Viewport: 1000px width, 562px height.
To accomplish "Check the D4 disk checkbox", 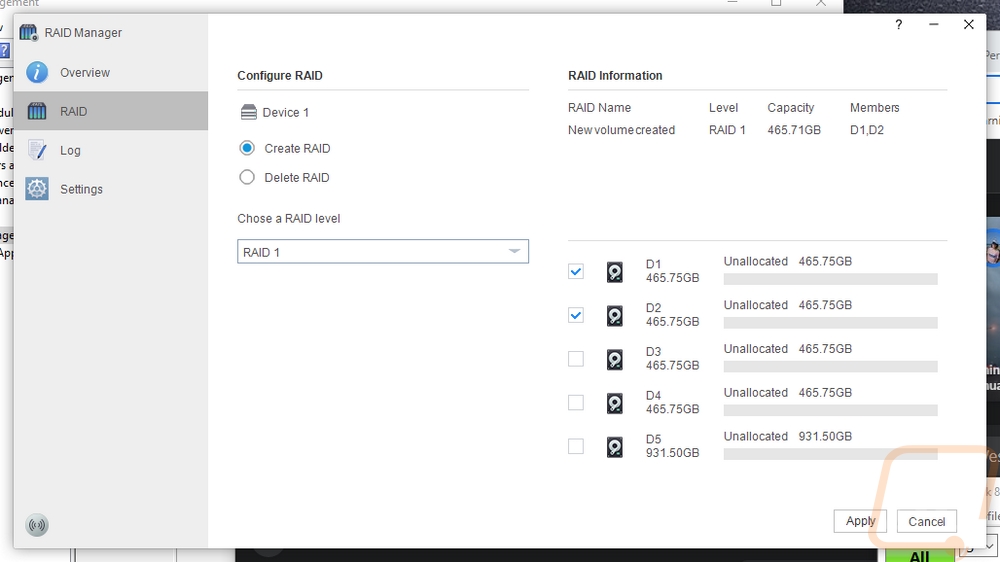I will [576, 403].
